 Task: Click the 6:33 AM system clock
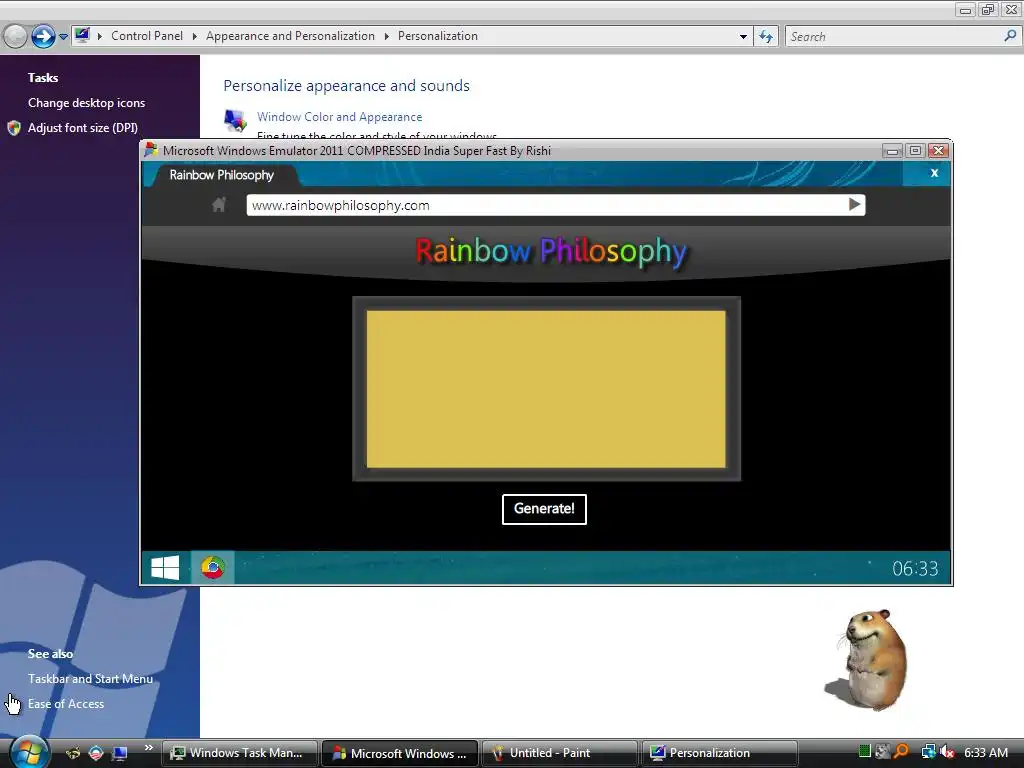click(986, 752)
